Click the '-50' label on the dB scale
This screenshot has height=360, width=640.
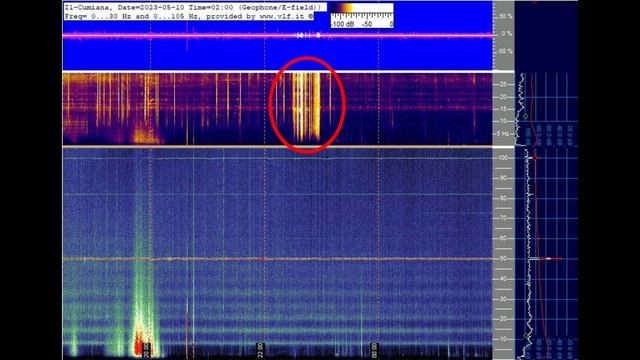367,24
